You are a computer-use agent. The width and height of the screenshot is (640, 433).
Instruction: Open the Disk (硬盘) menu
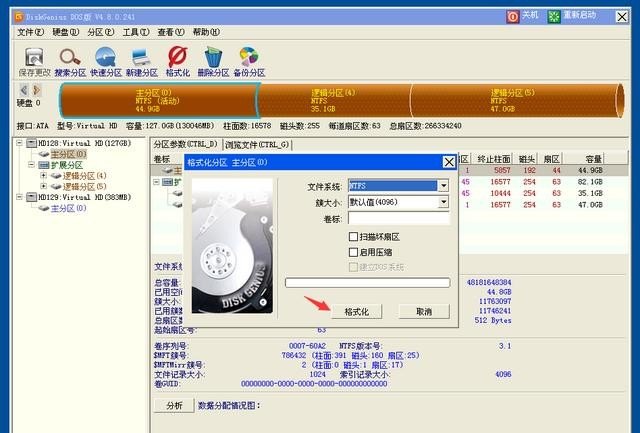[x=65, y=32]
